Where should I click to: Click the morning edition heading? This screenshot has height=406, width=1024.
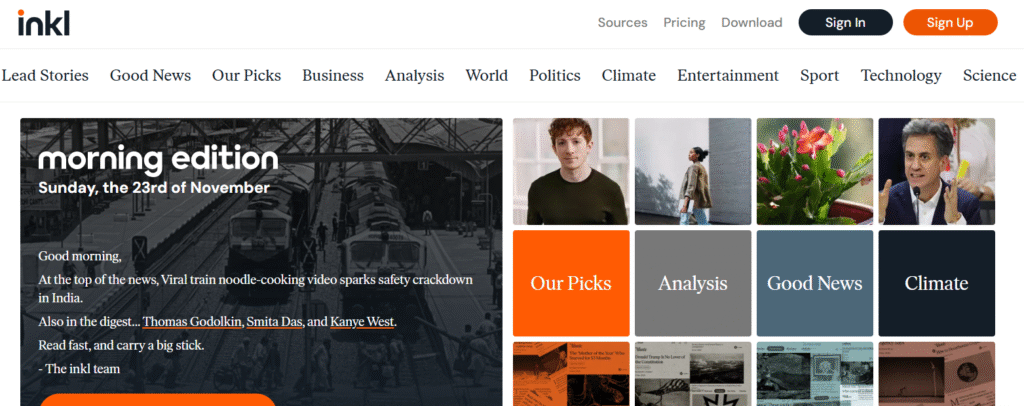(x=158, y=160)
